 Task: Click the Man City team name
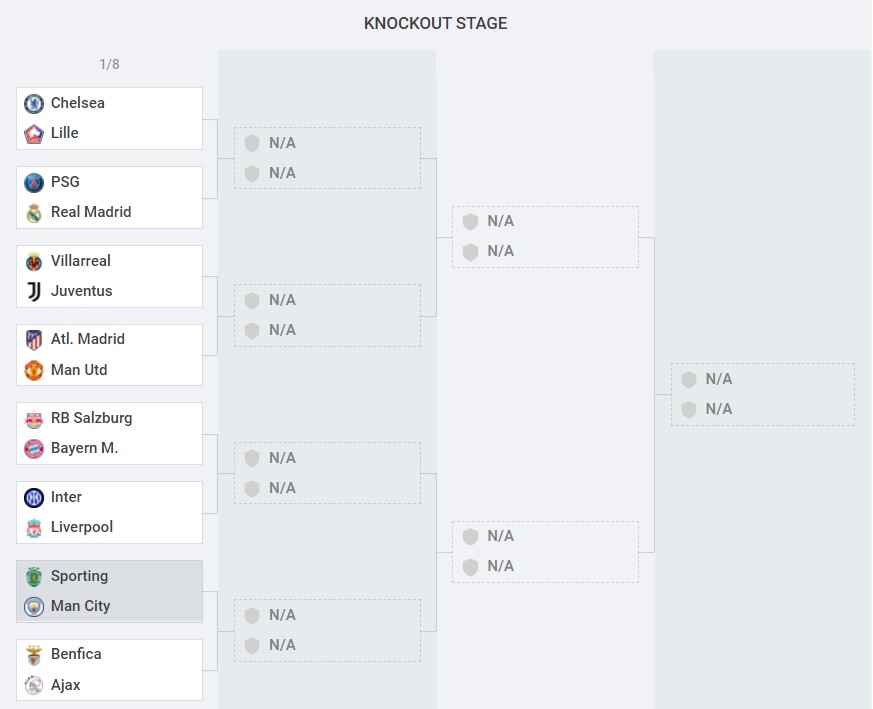[80, 606]
